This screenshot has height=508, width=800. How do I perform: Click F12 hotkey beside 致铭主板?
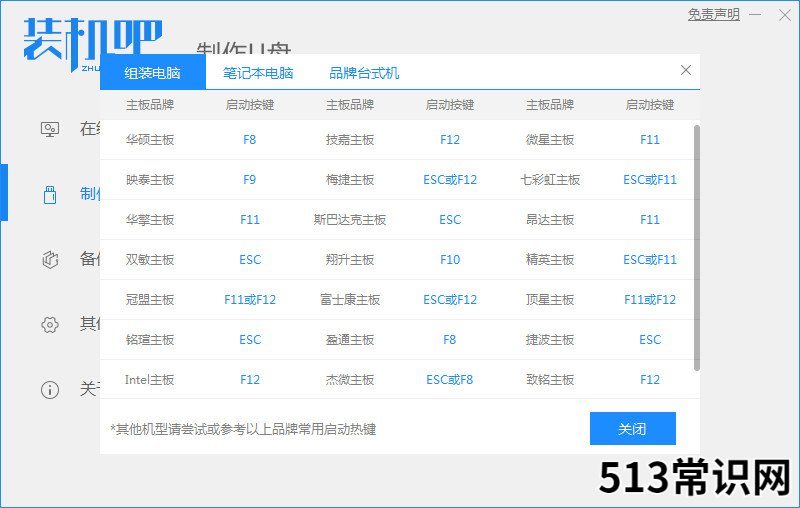point(650,379)
